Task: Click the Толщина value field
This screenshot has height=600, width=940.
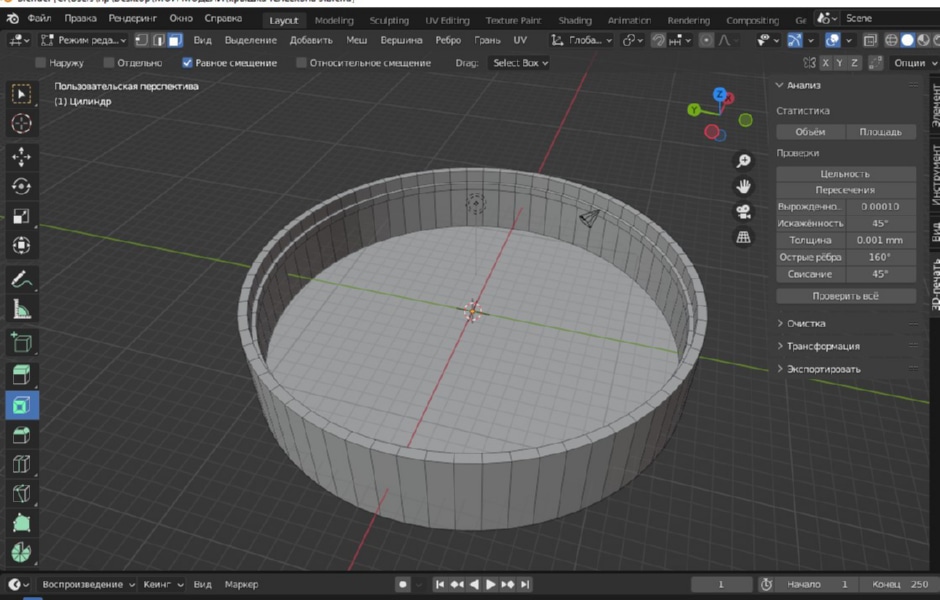Action: 879,240
